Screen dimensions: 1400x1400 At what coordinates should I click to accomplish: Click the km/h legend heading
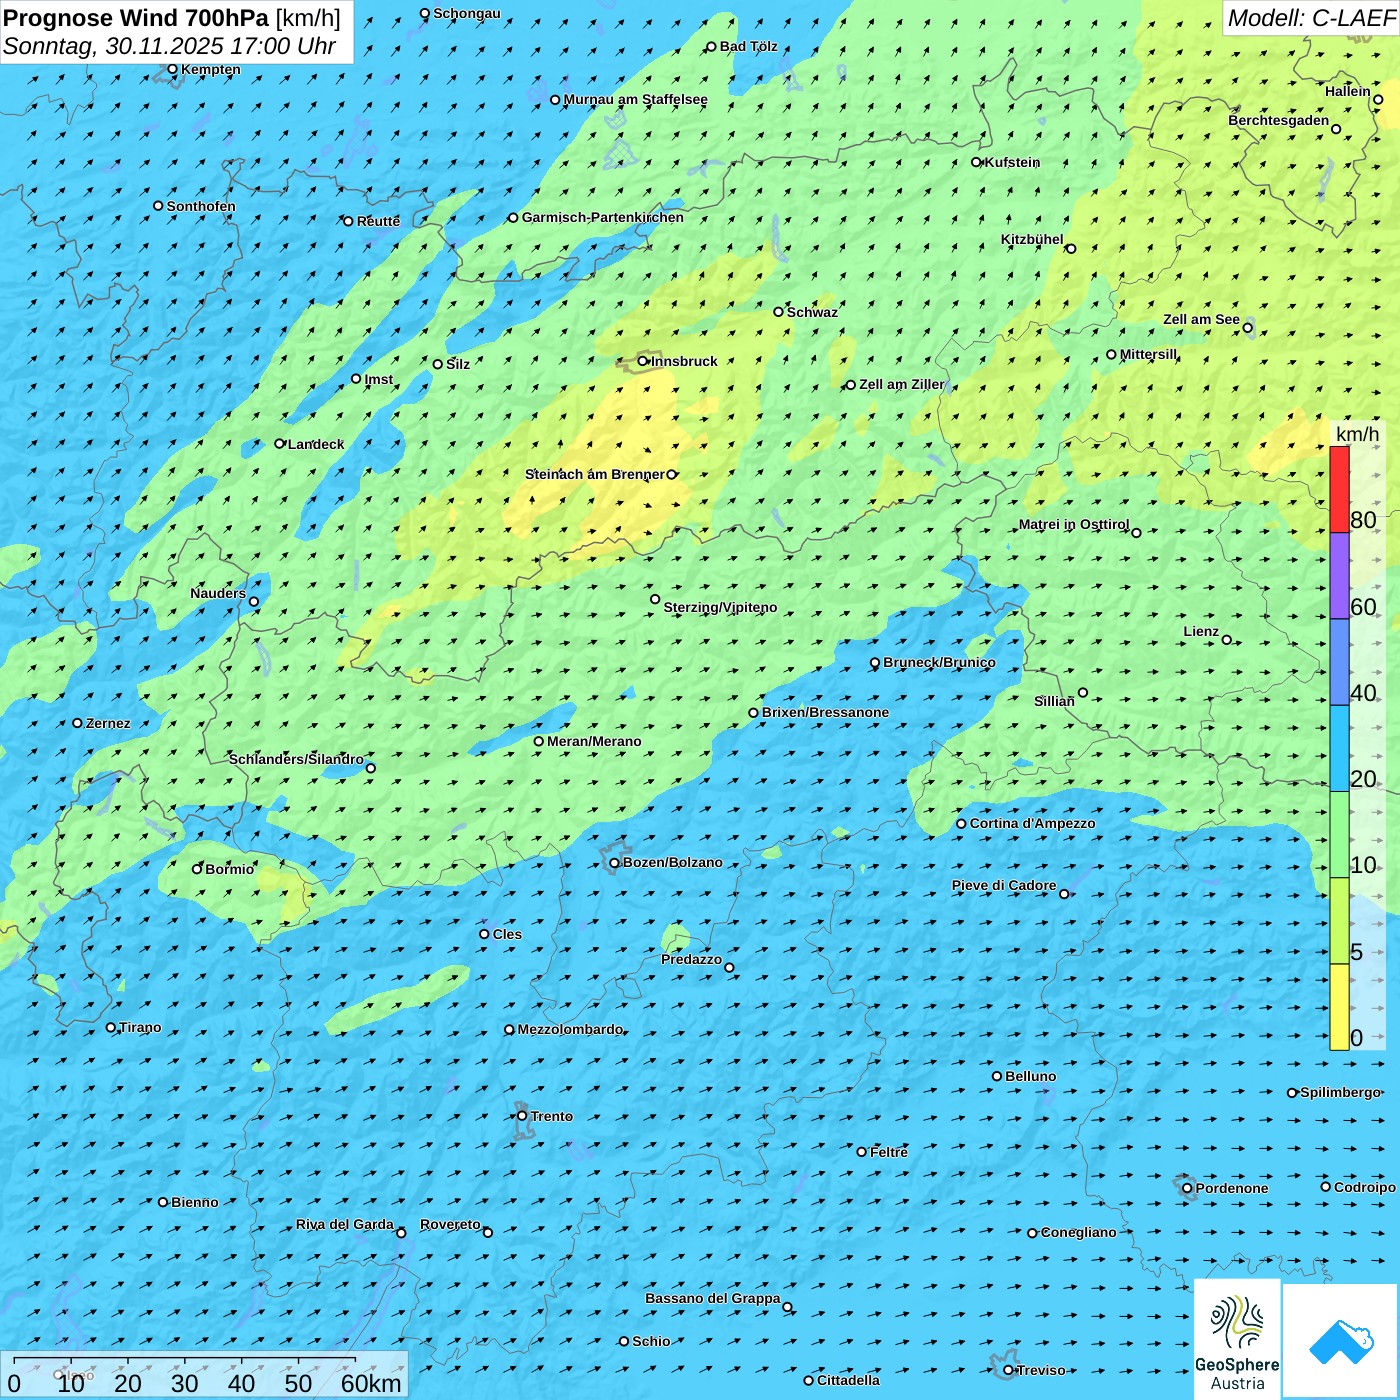pyautogui.click(x=1357, y=434)
